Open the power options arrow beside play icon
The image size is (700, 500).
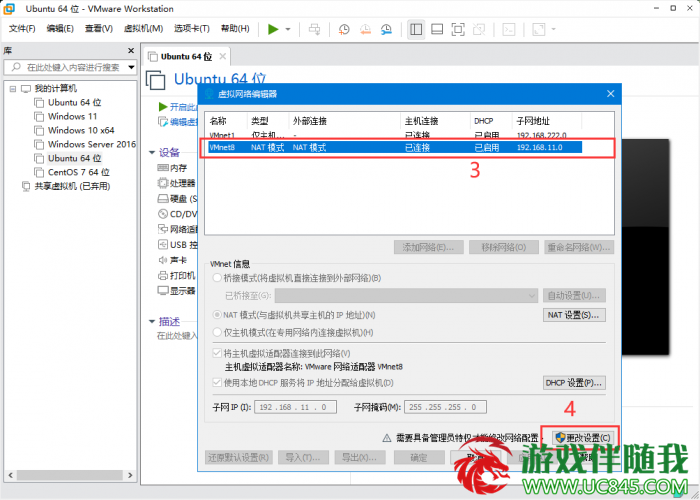pos(288,29)
